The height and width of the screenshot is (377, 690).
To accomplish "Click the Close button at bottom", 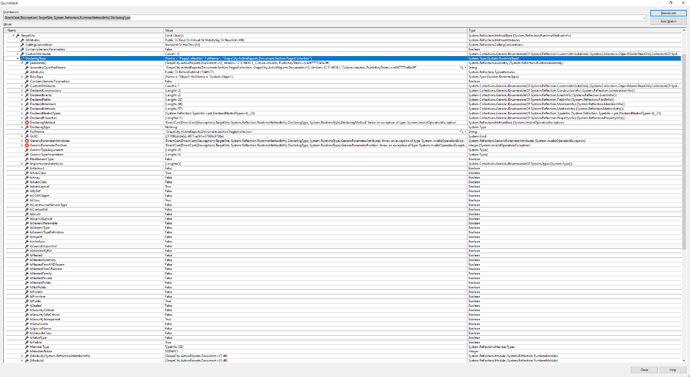I will (644, 370).
